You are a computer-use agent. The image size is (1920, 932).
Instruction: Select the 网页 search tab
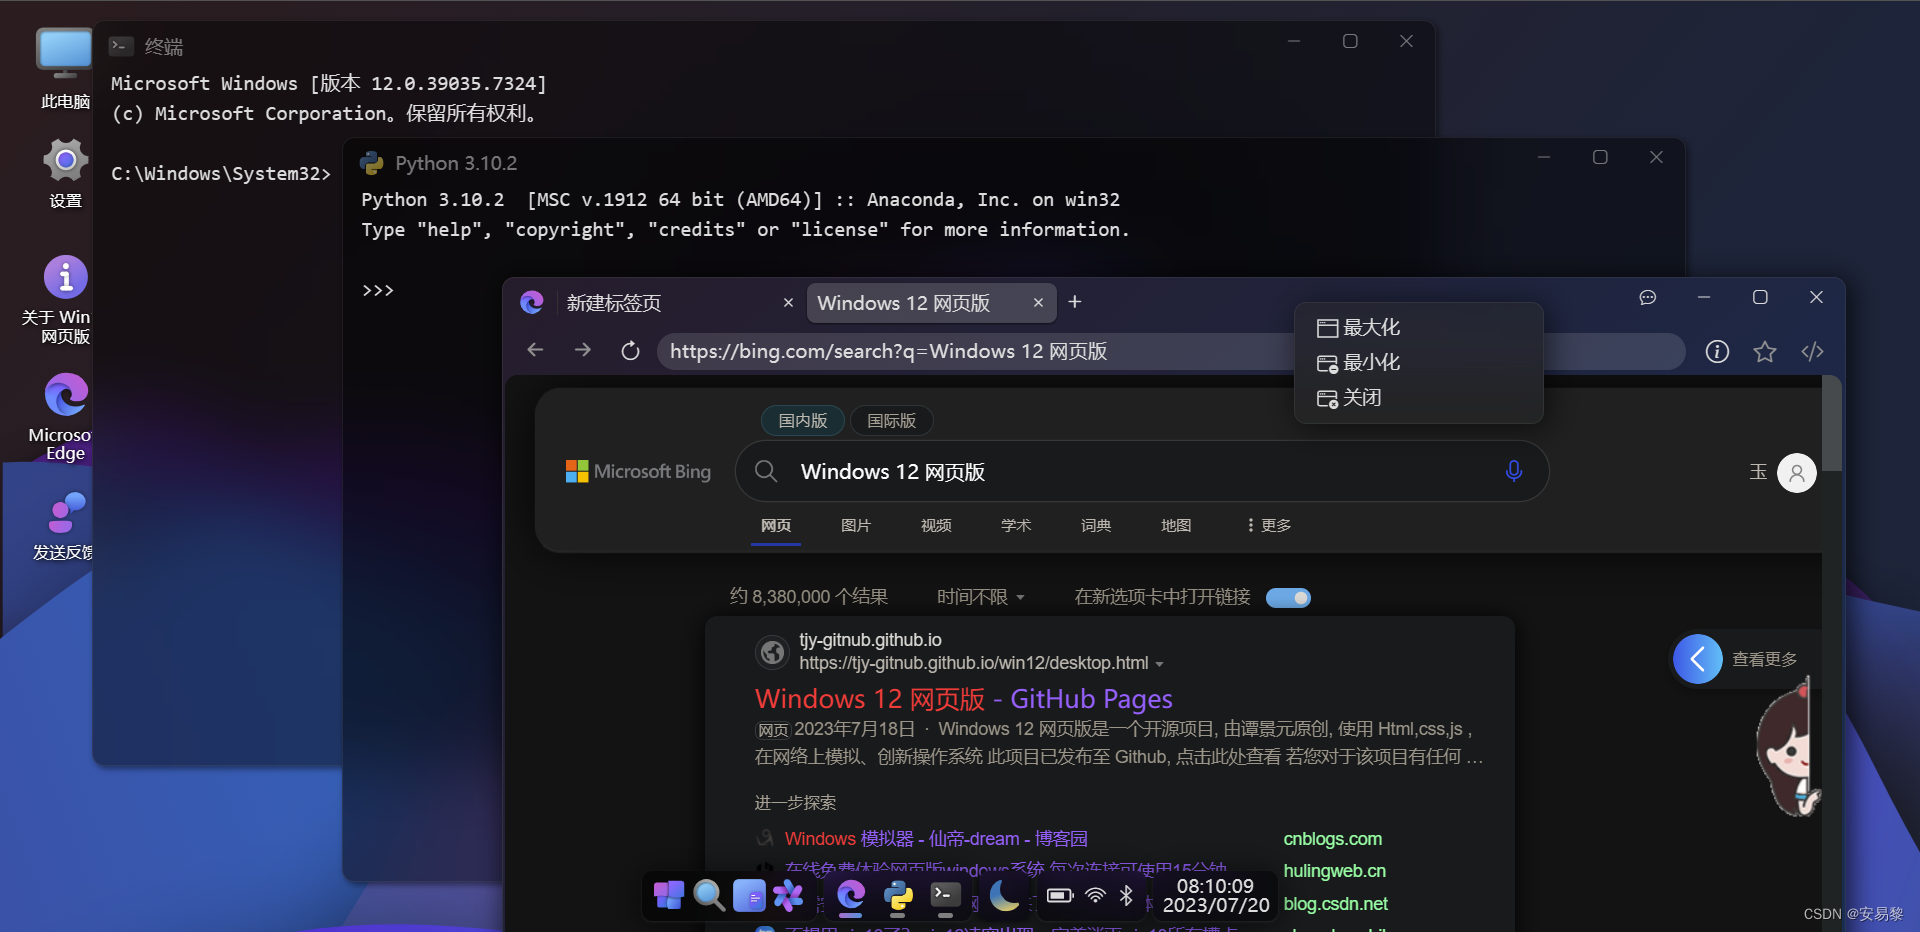click(x=775, y=525)
